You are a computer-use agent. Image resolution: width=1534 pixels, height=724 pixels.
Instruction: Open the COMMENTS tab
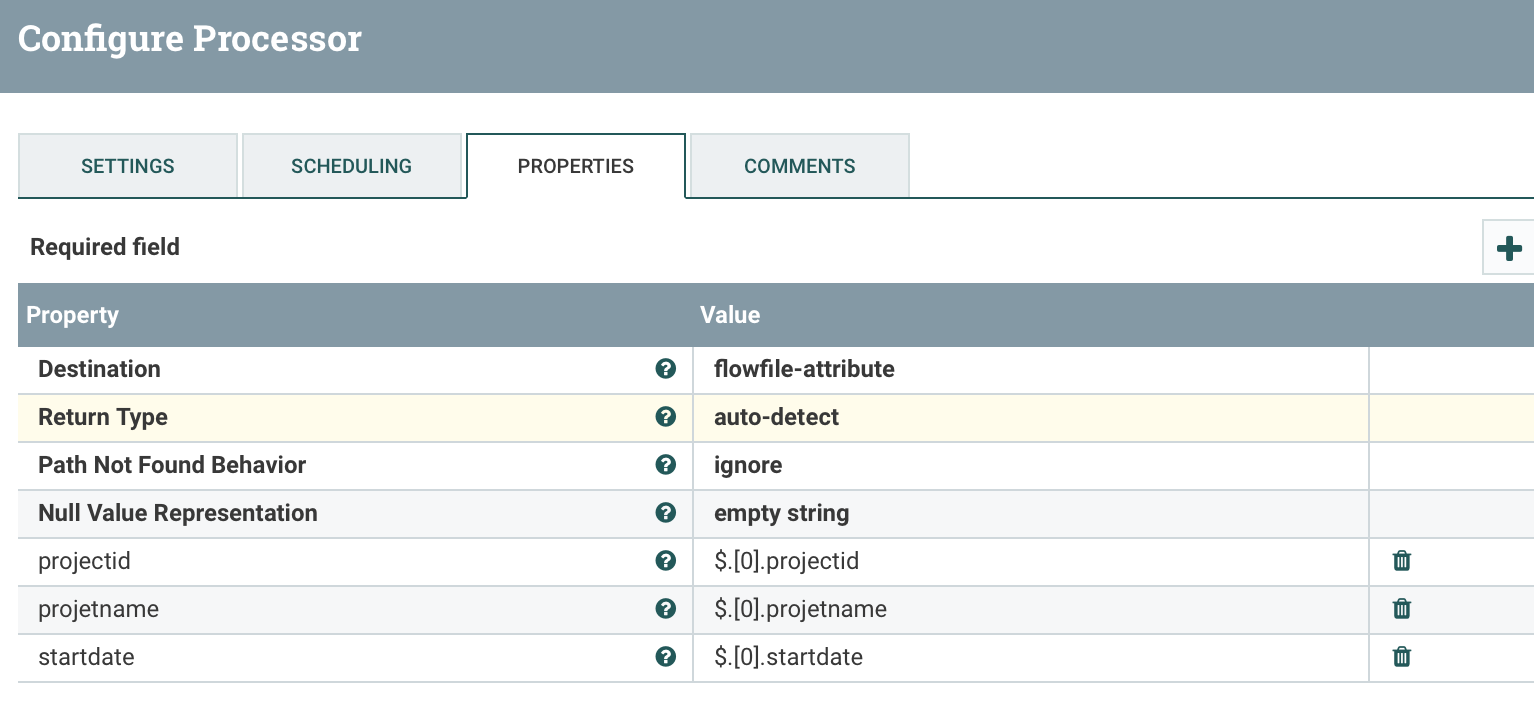coord(799,166)
